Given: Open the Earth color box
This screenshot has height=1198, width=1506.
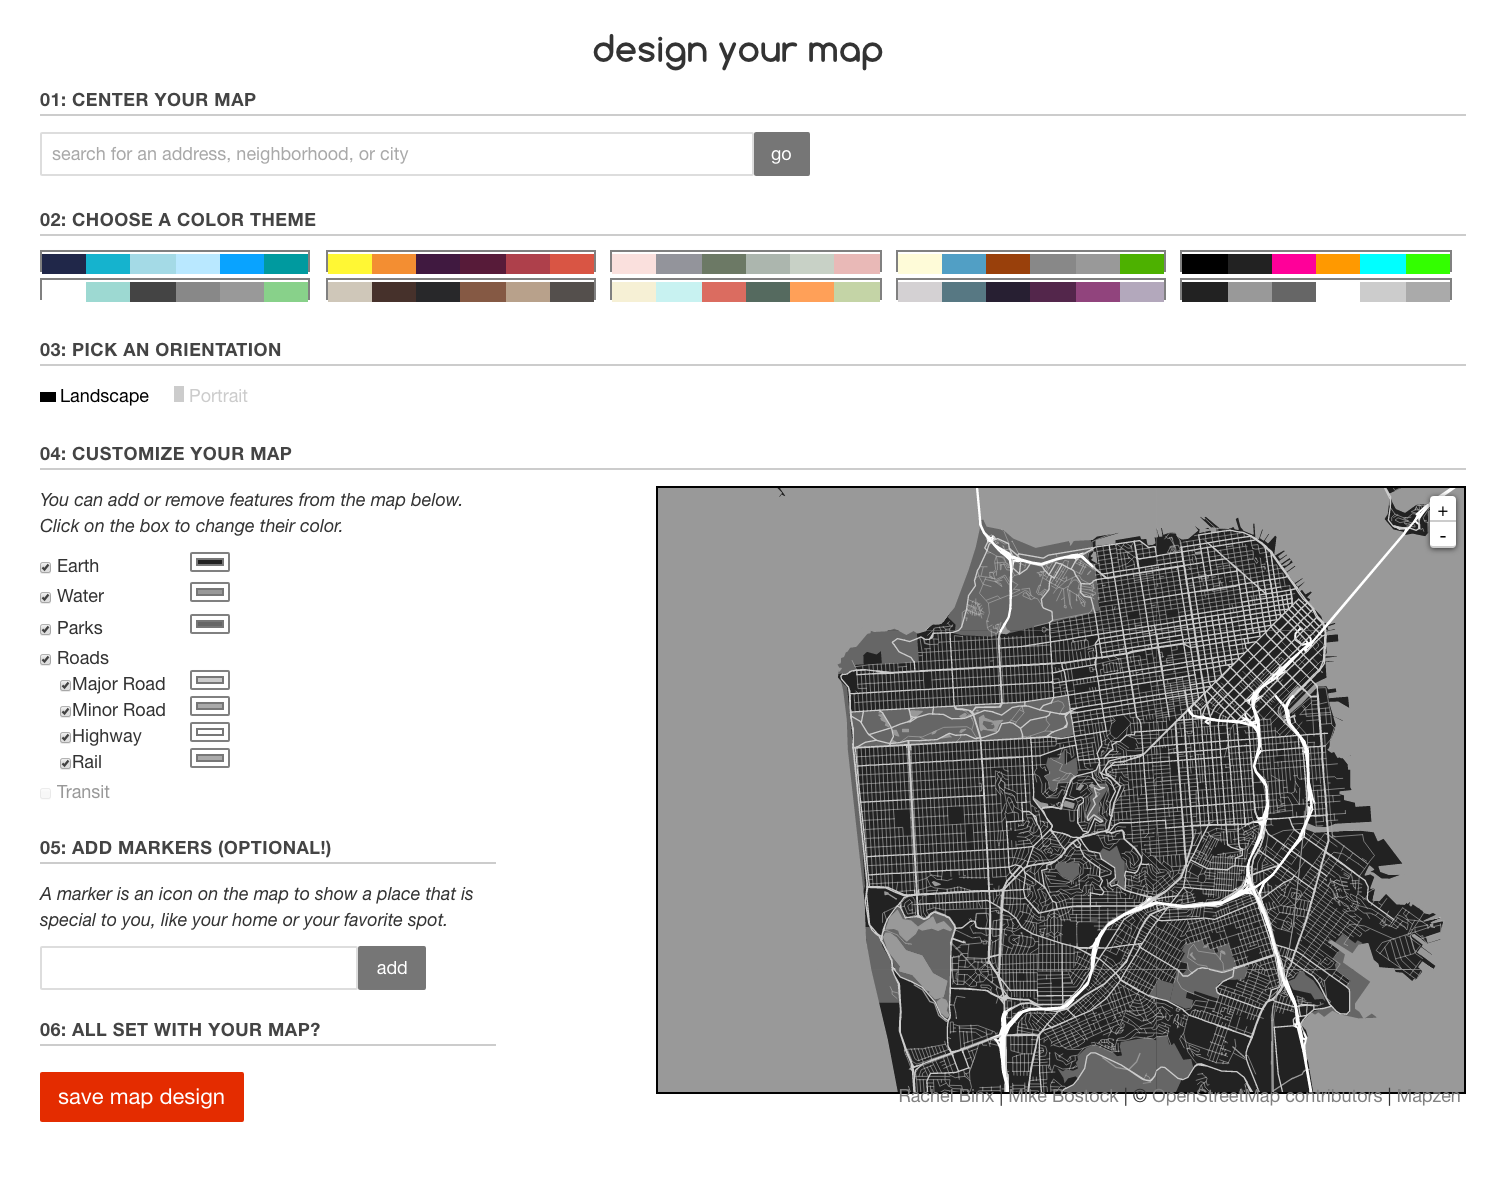Looking at the screenshot, I should [x=209, y=562].
